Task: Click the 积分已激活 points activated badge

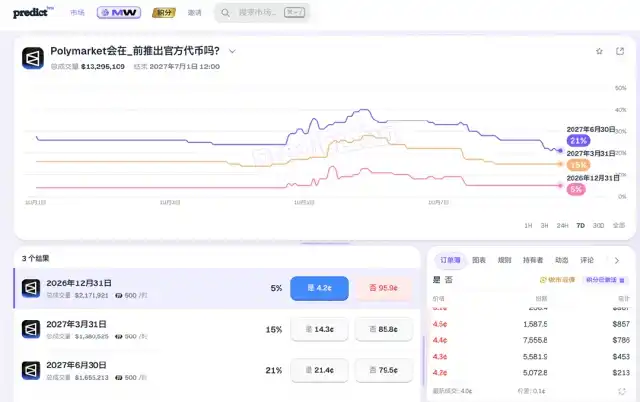Action: pos(605,280)
